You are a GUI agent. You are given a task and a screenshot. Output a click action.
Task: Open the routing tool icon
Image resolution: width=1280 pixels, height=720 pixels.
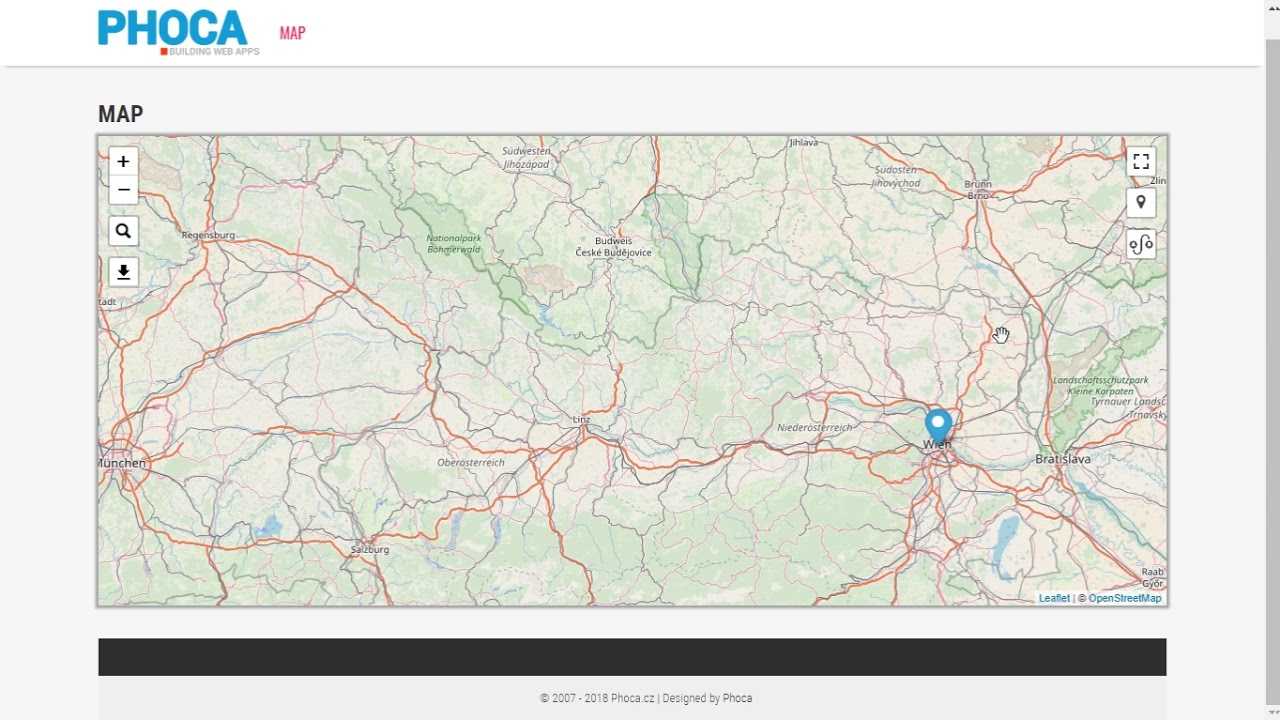(x=1141, y=244)
